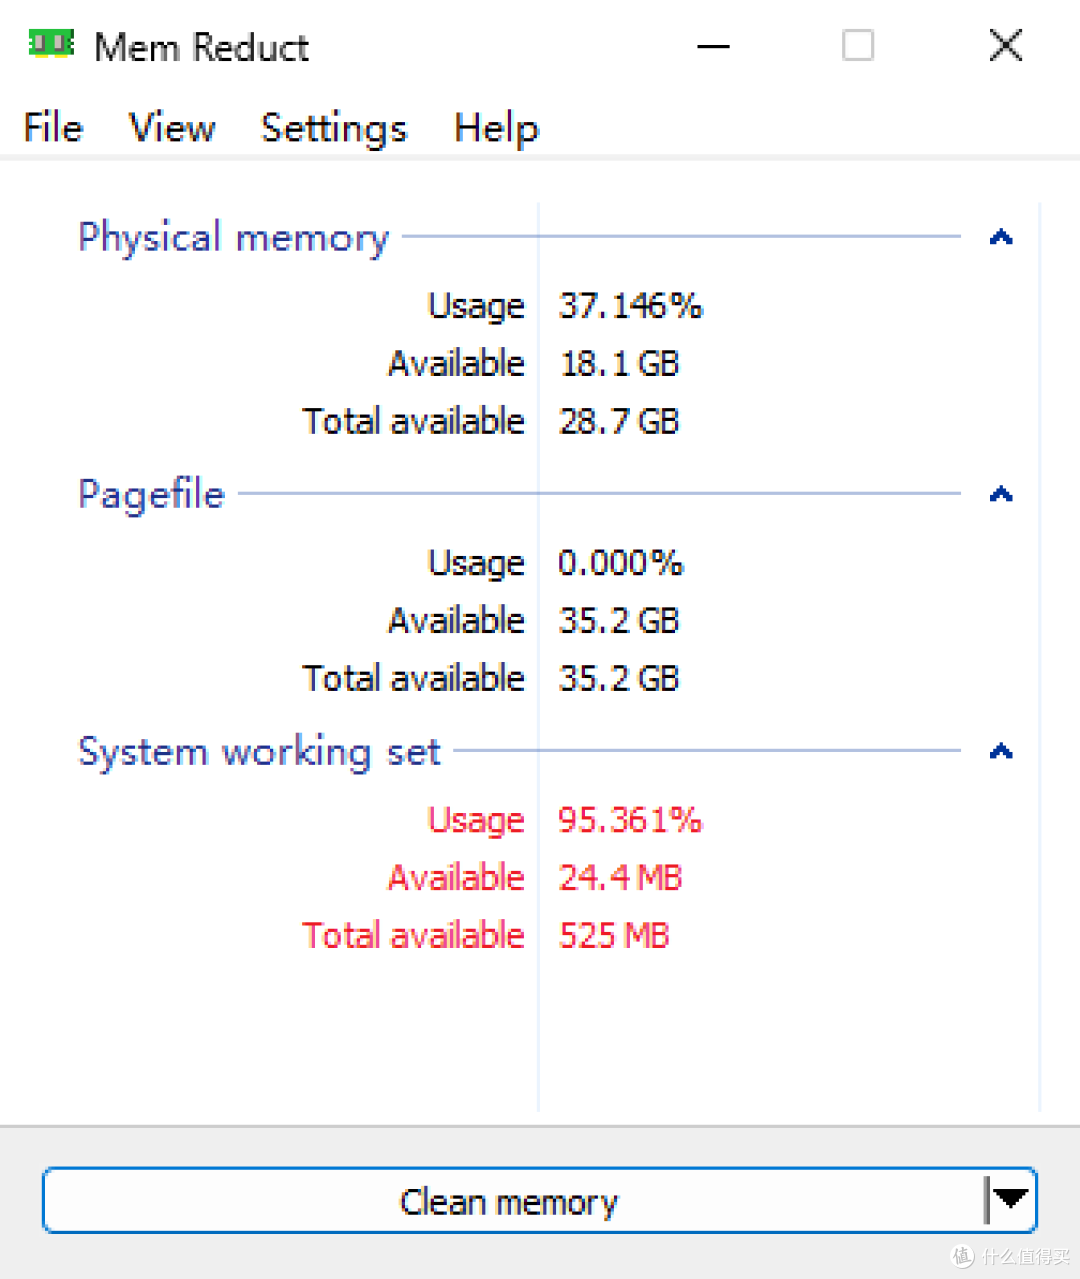Select working set available 24.4 MB

pyautogui.click(x=620, y=877)
